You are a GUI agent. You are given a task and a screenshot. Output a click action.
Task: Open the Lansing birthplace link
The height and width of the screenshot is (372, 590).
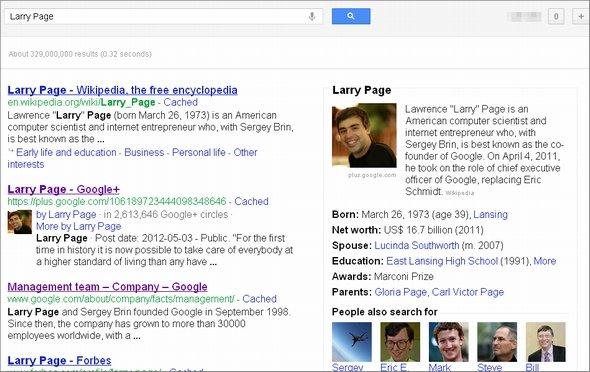(490, 214)
